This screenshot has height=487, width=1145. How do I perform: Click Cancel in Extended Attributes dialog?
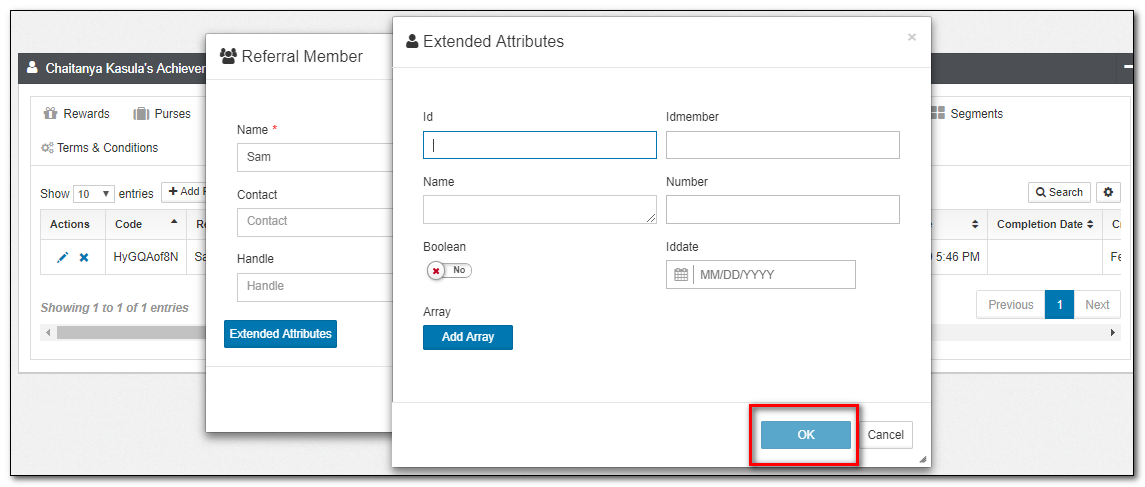(x=885, y=435)
